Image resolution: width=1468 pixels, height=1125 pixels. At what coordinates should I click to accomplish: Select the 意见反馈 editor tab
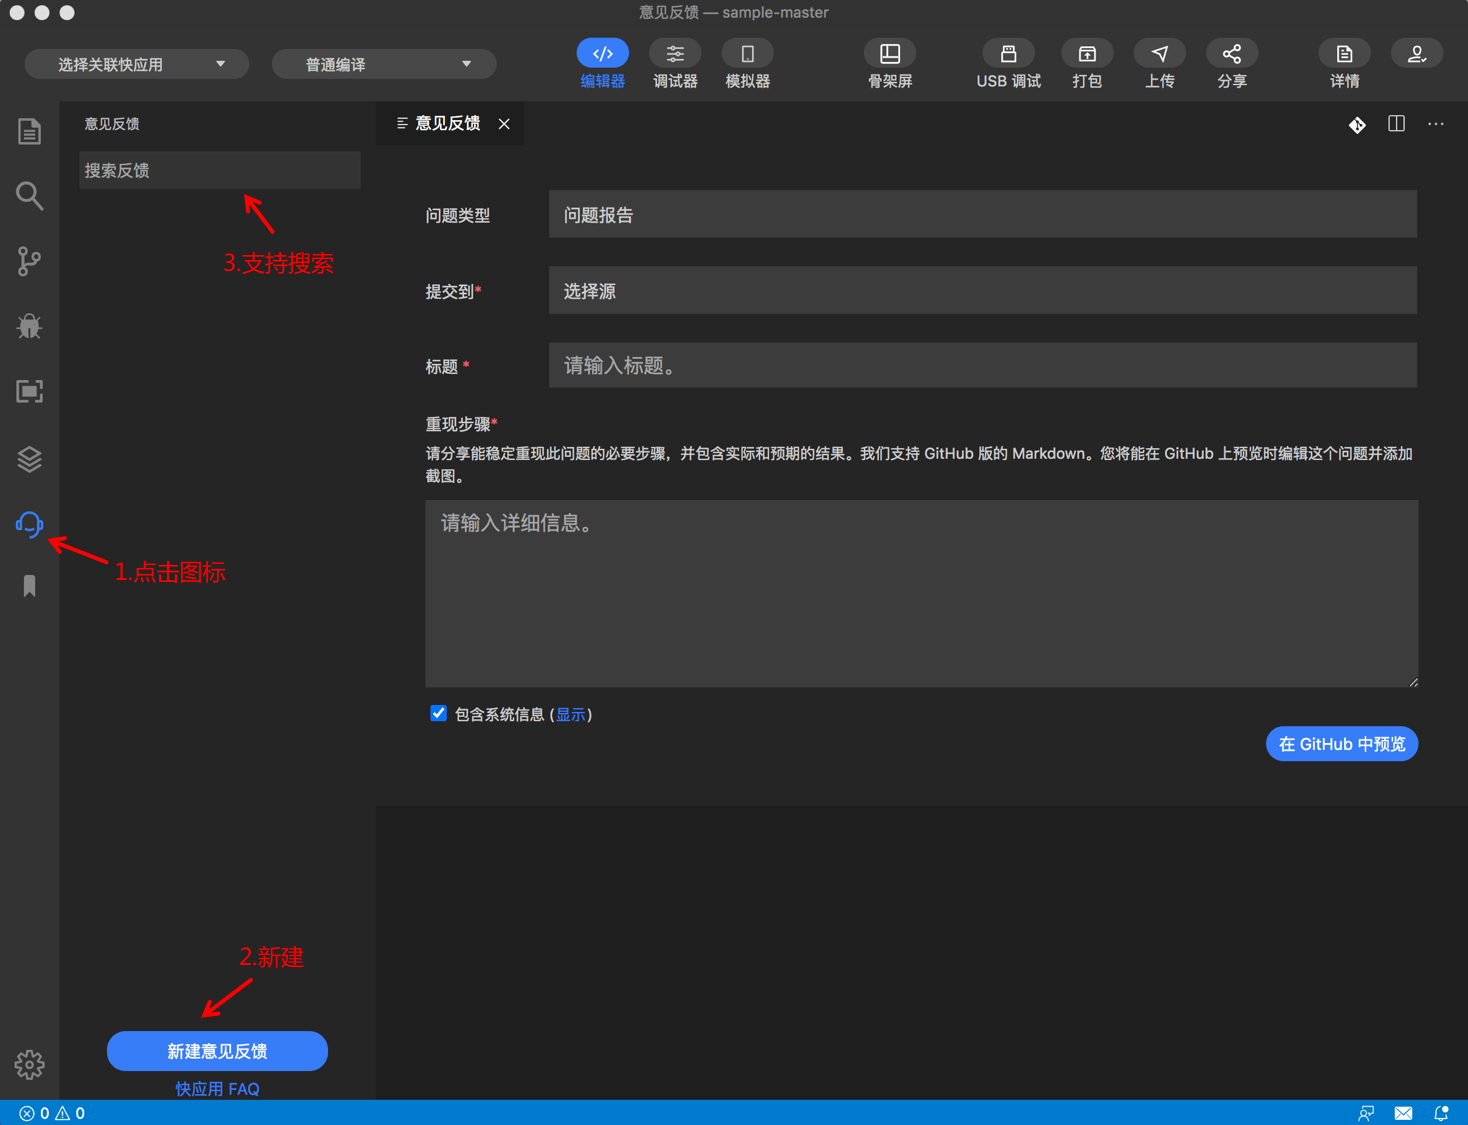pos(449,123)
